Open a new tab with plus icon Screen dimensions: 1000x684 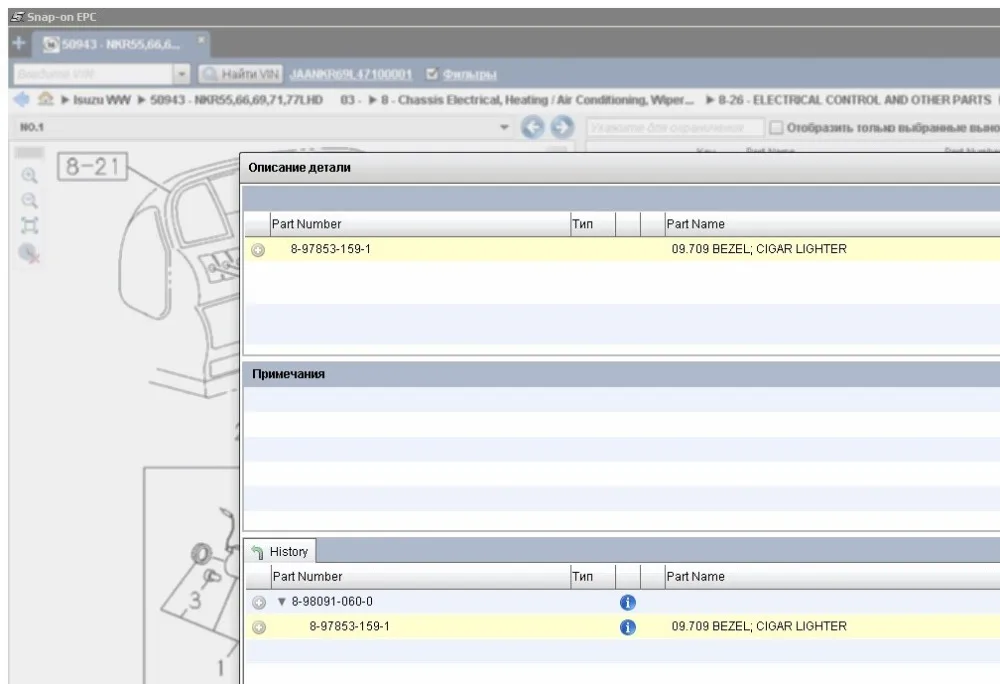pyautogui.click(x=18, y=43)
